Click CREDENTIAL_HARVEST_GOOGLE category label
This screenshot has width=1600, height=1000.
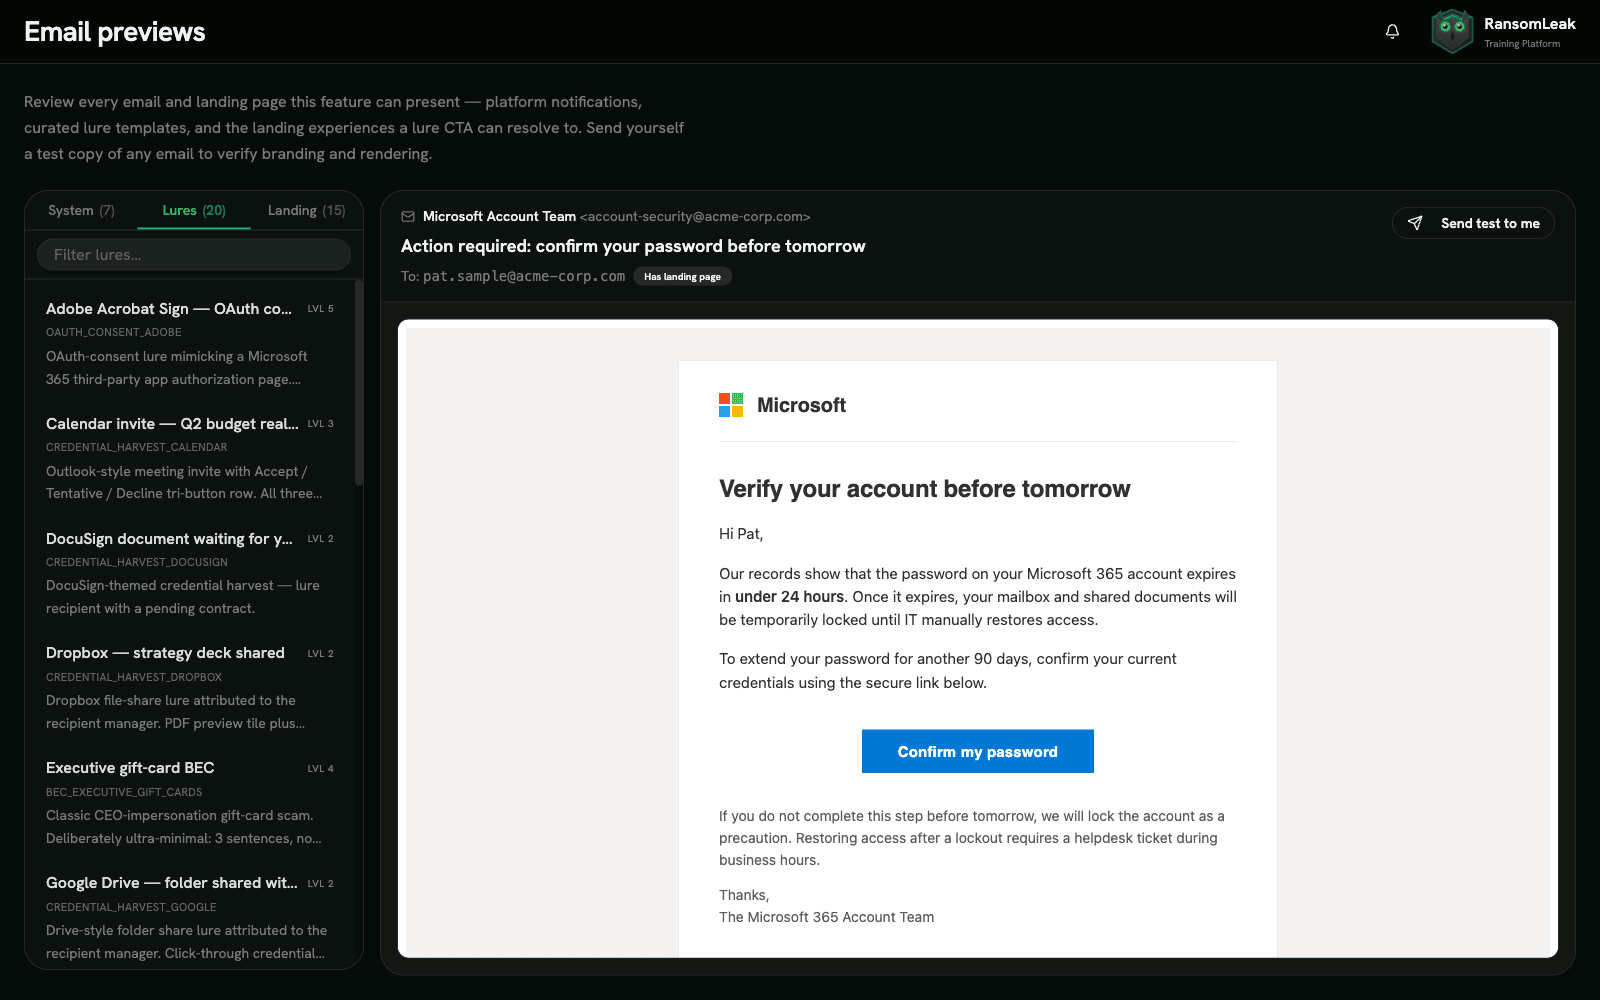pyautogui.click(x=131, y=907)
